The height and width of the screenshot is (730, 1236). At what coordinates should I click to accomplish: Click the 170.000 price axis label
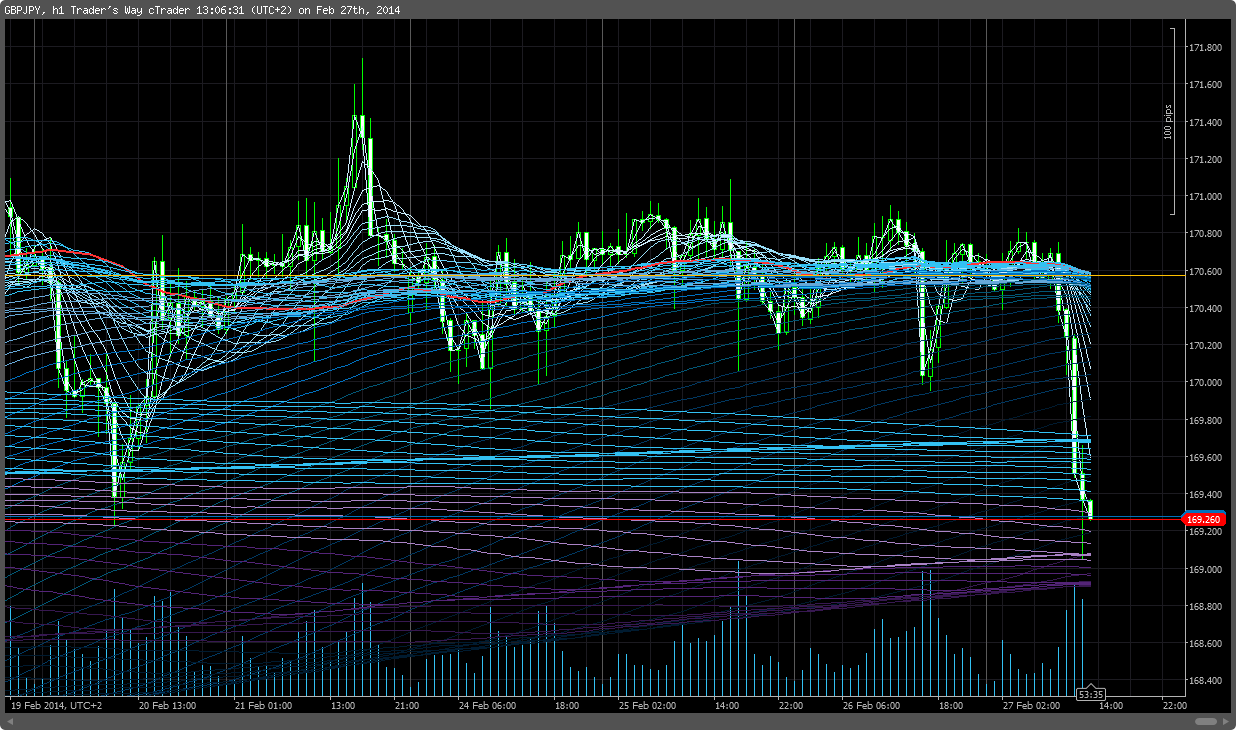point(1203,383)
